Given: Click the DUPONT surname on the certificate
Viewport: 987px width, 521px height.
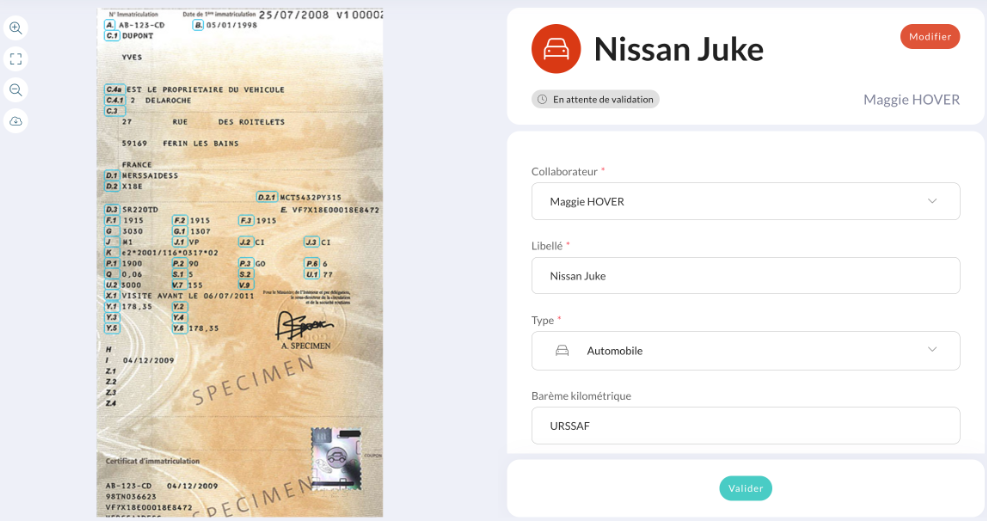Looking at the screenshot, I should coord(137,36).
